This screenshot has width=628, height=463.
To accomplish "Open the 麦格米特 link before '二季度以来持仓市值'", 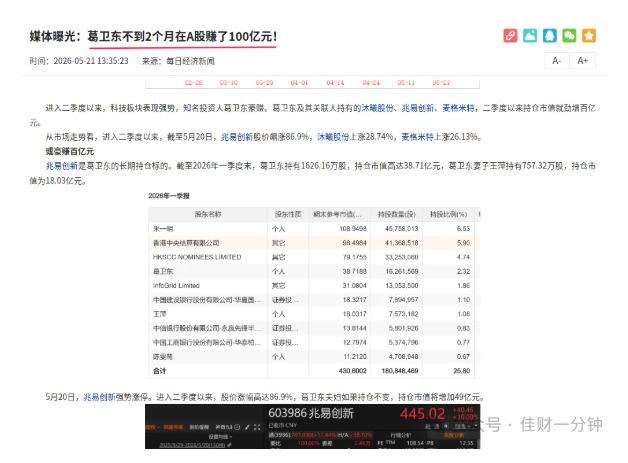I will click(459, 108).
